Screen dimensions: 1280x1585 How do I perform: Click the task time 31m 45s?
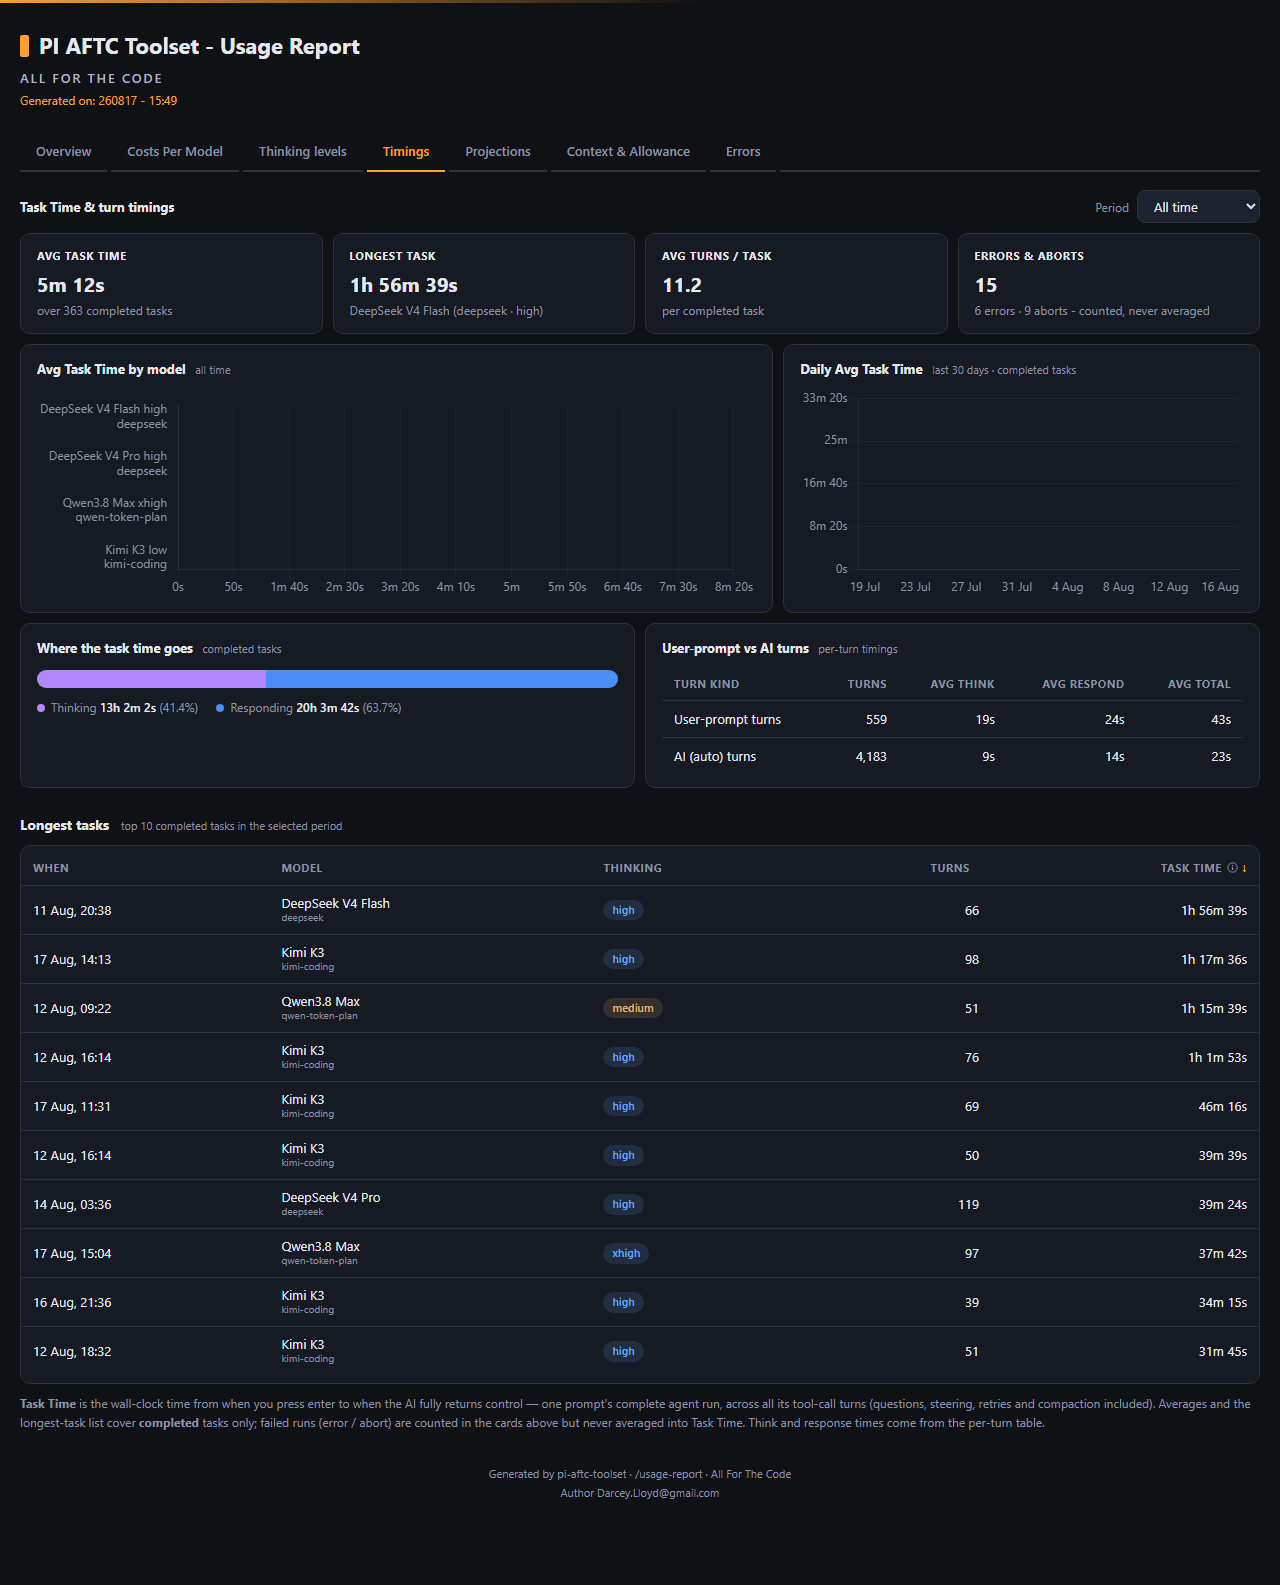1222,1352
